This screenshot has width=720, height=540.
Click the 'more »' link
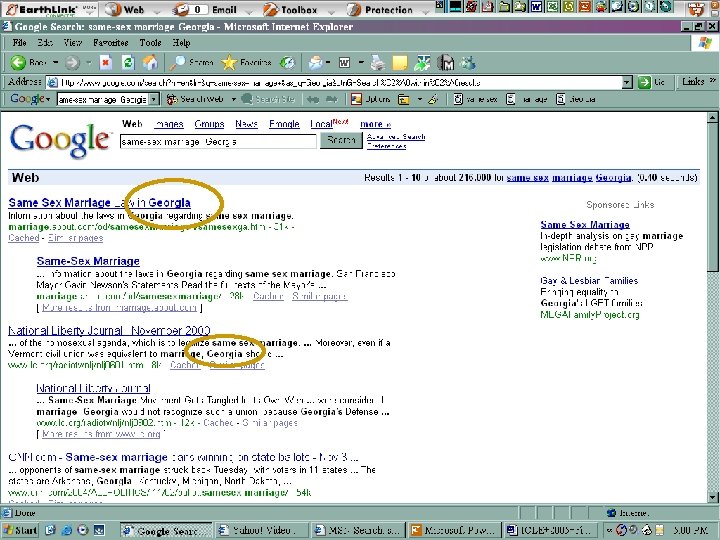pyautogui.click(x=375, y=124)
